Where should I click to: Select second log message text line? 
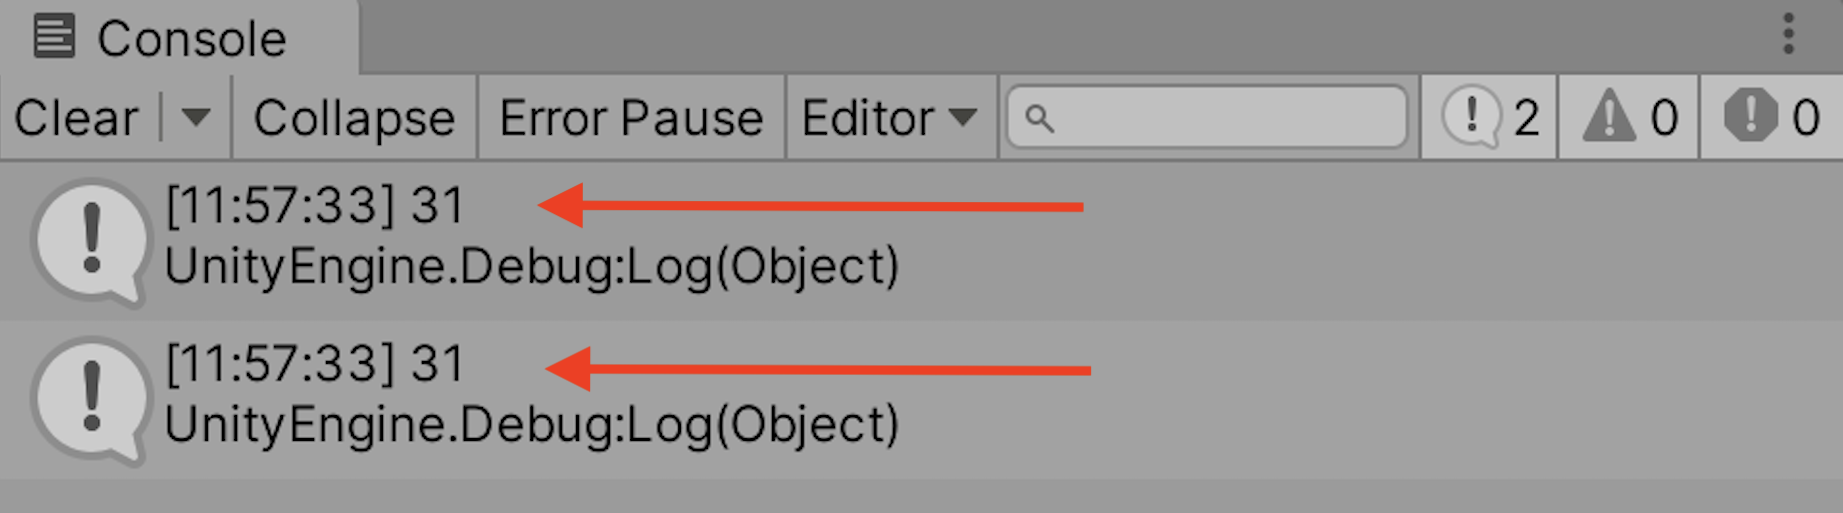click(315, 364)
